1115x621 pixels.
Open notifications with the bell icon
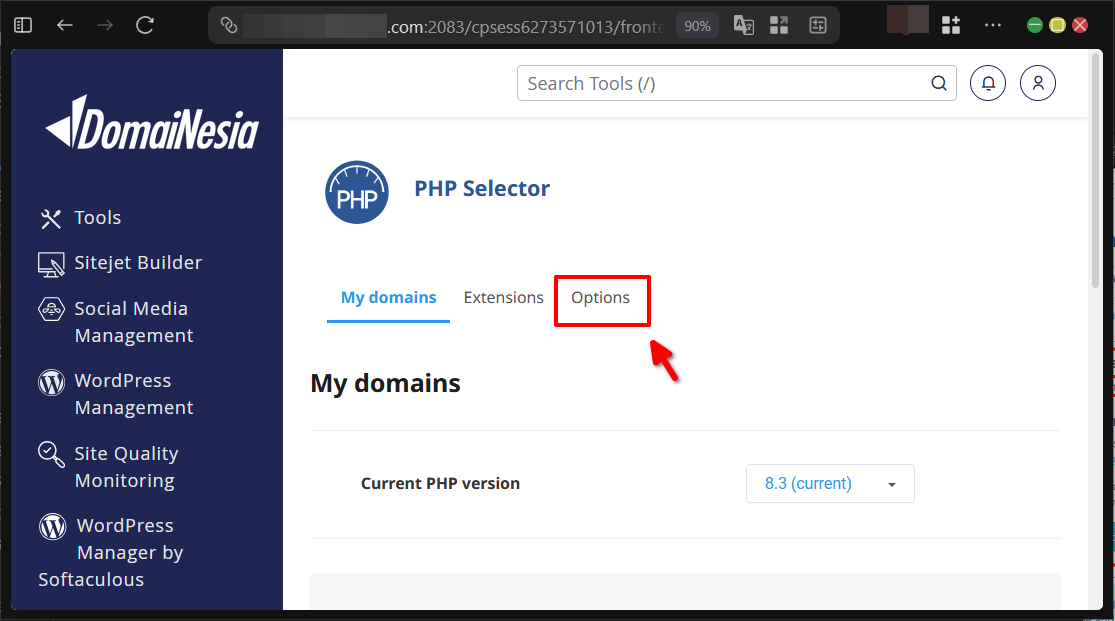tap(988, 83)
